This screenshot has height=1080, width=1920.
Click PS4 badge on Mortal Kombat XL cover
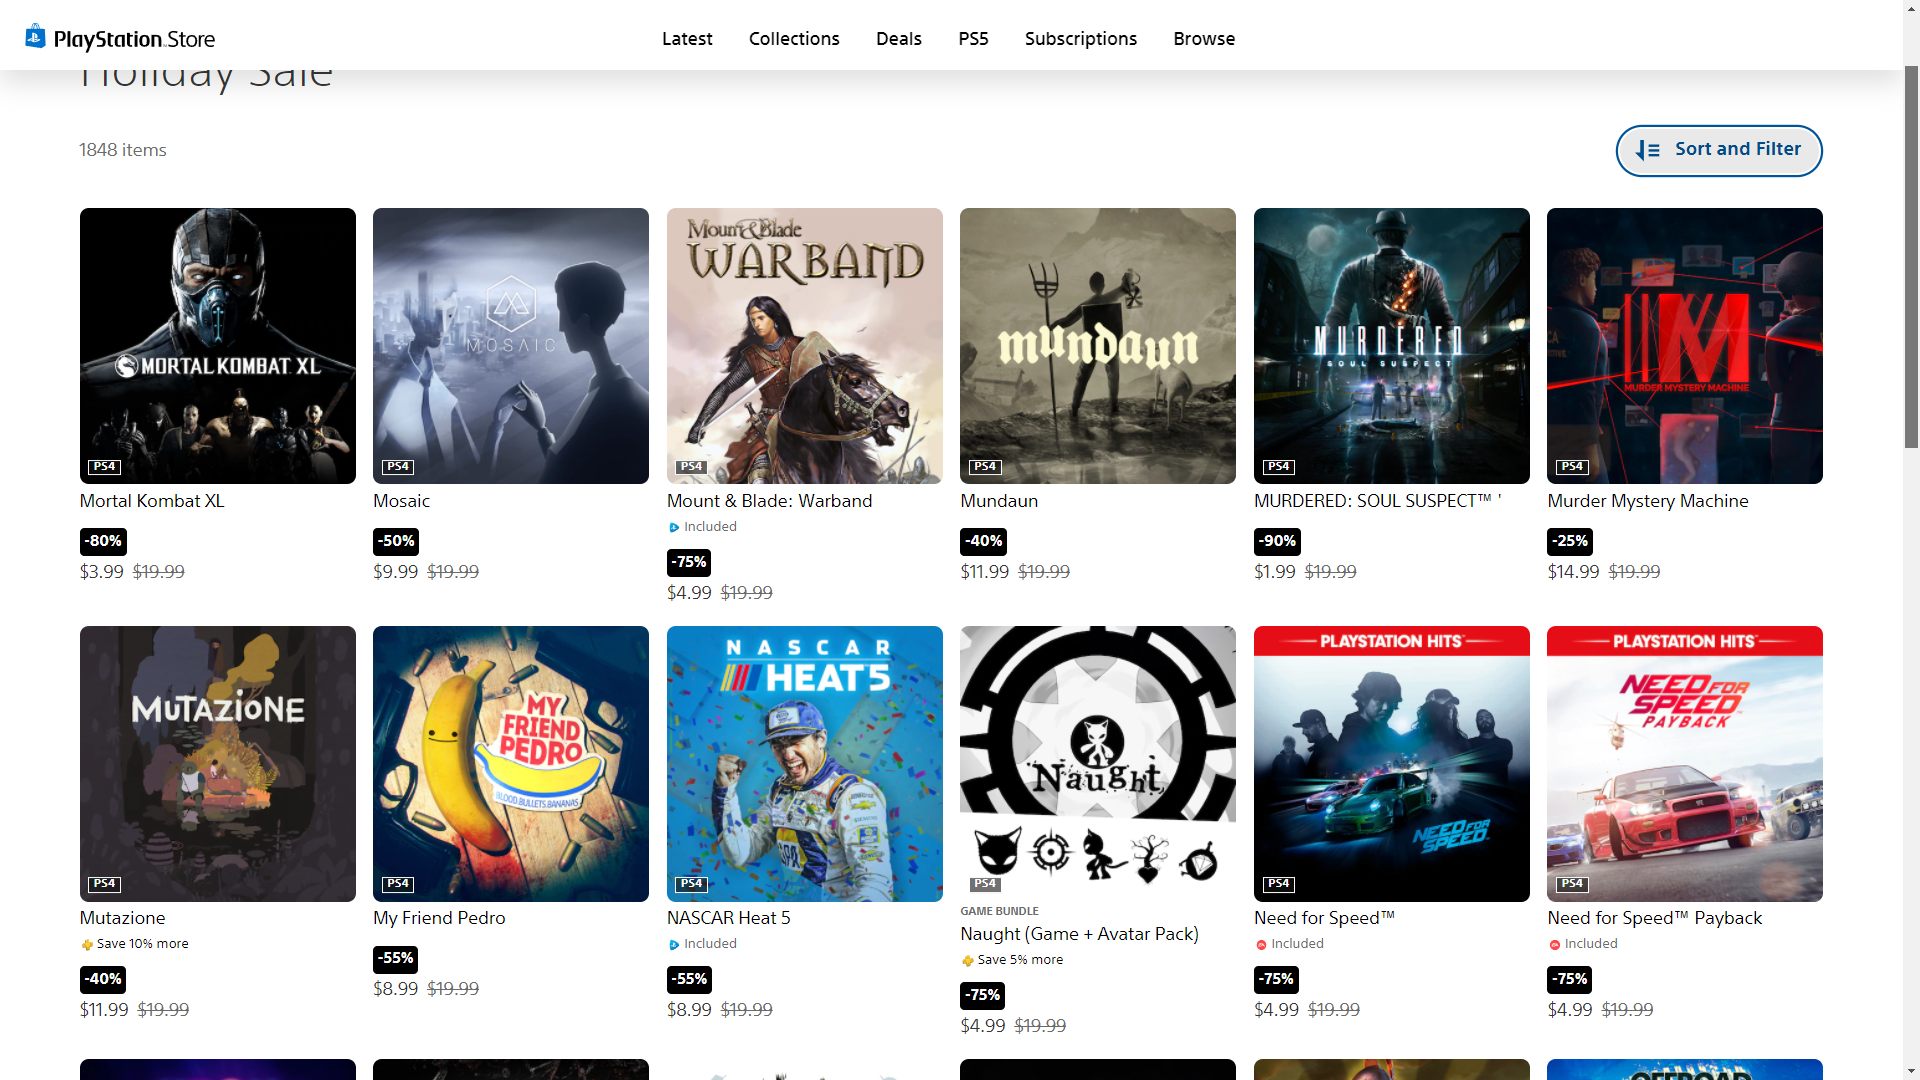coord(105,467)
